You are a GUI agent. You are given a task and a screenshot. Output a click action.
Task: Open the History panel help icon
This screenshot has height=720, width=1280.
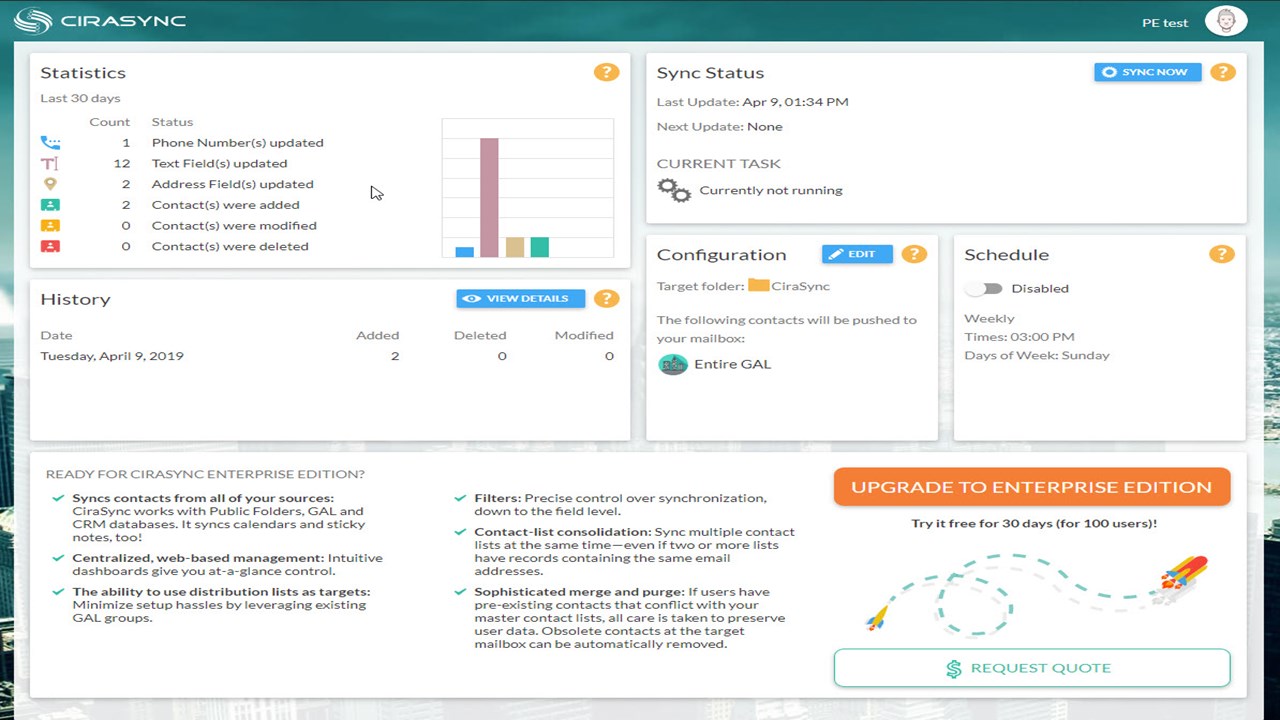point(606,298)
